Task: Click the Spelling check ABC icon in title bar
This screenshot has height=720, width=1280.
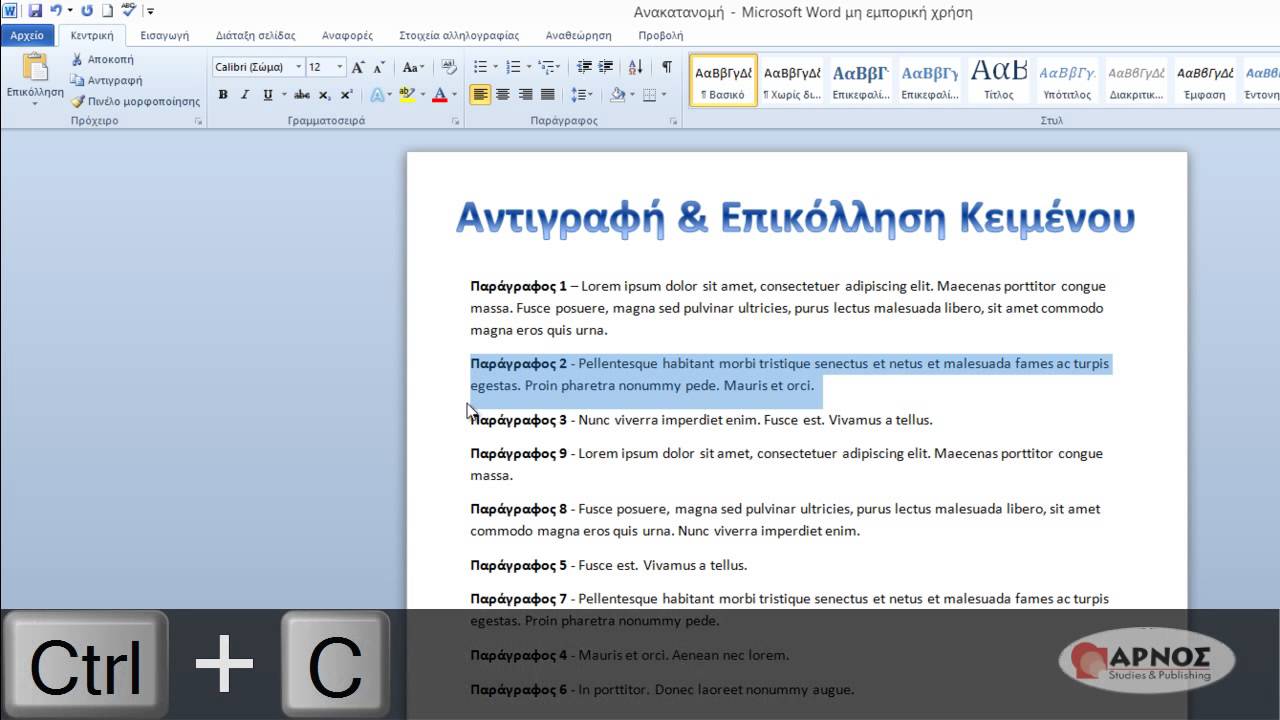Action: [x=128, y=11]
